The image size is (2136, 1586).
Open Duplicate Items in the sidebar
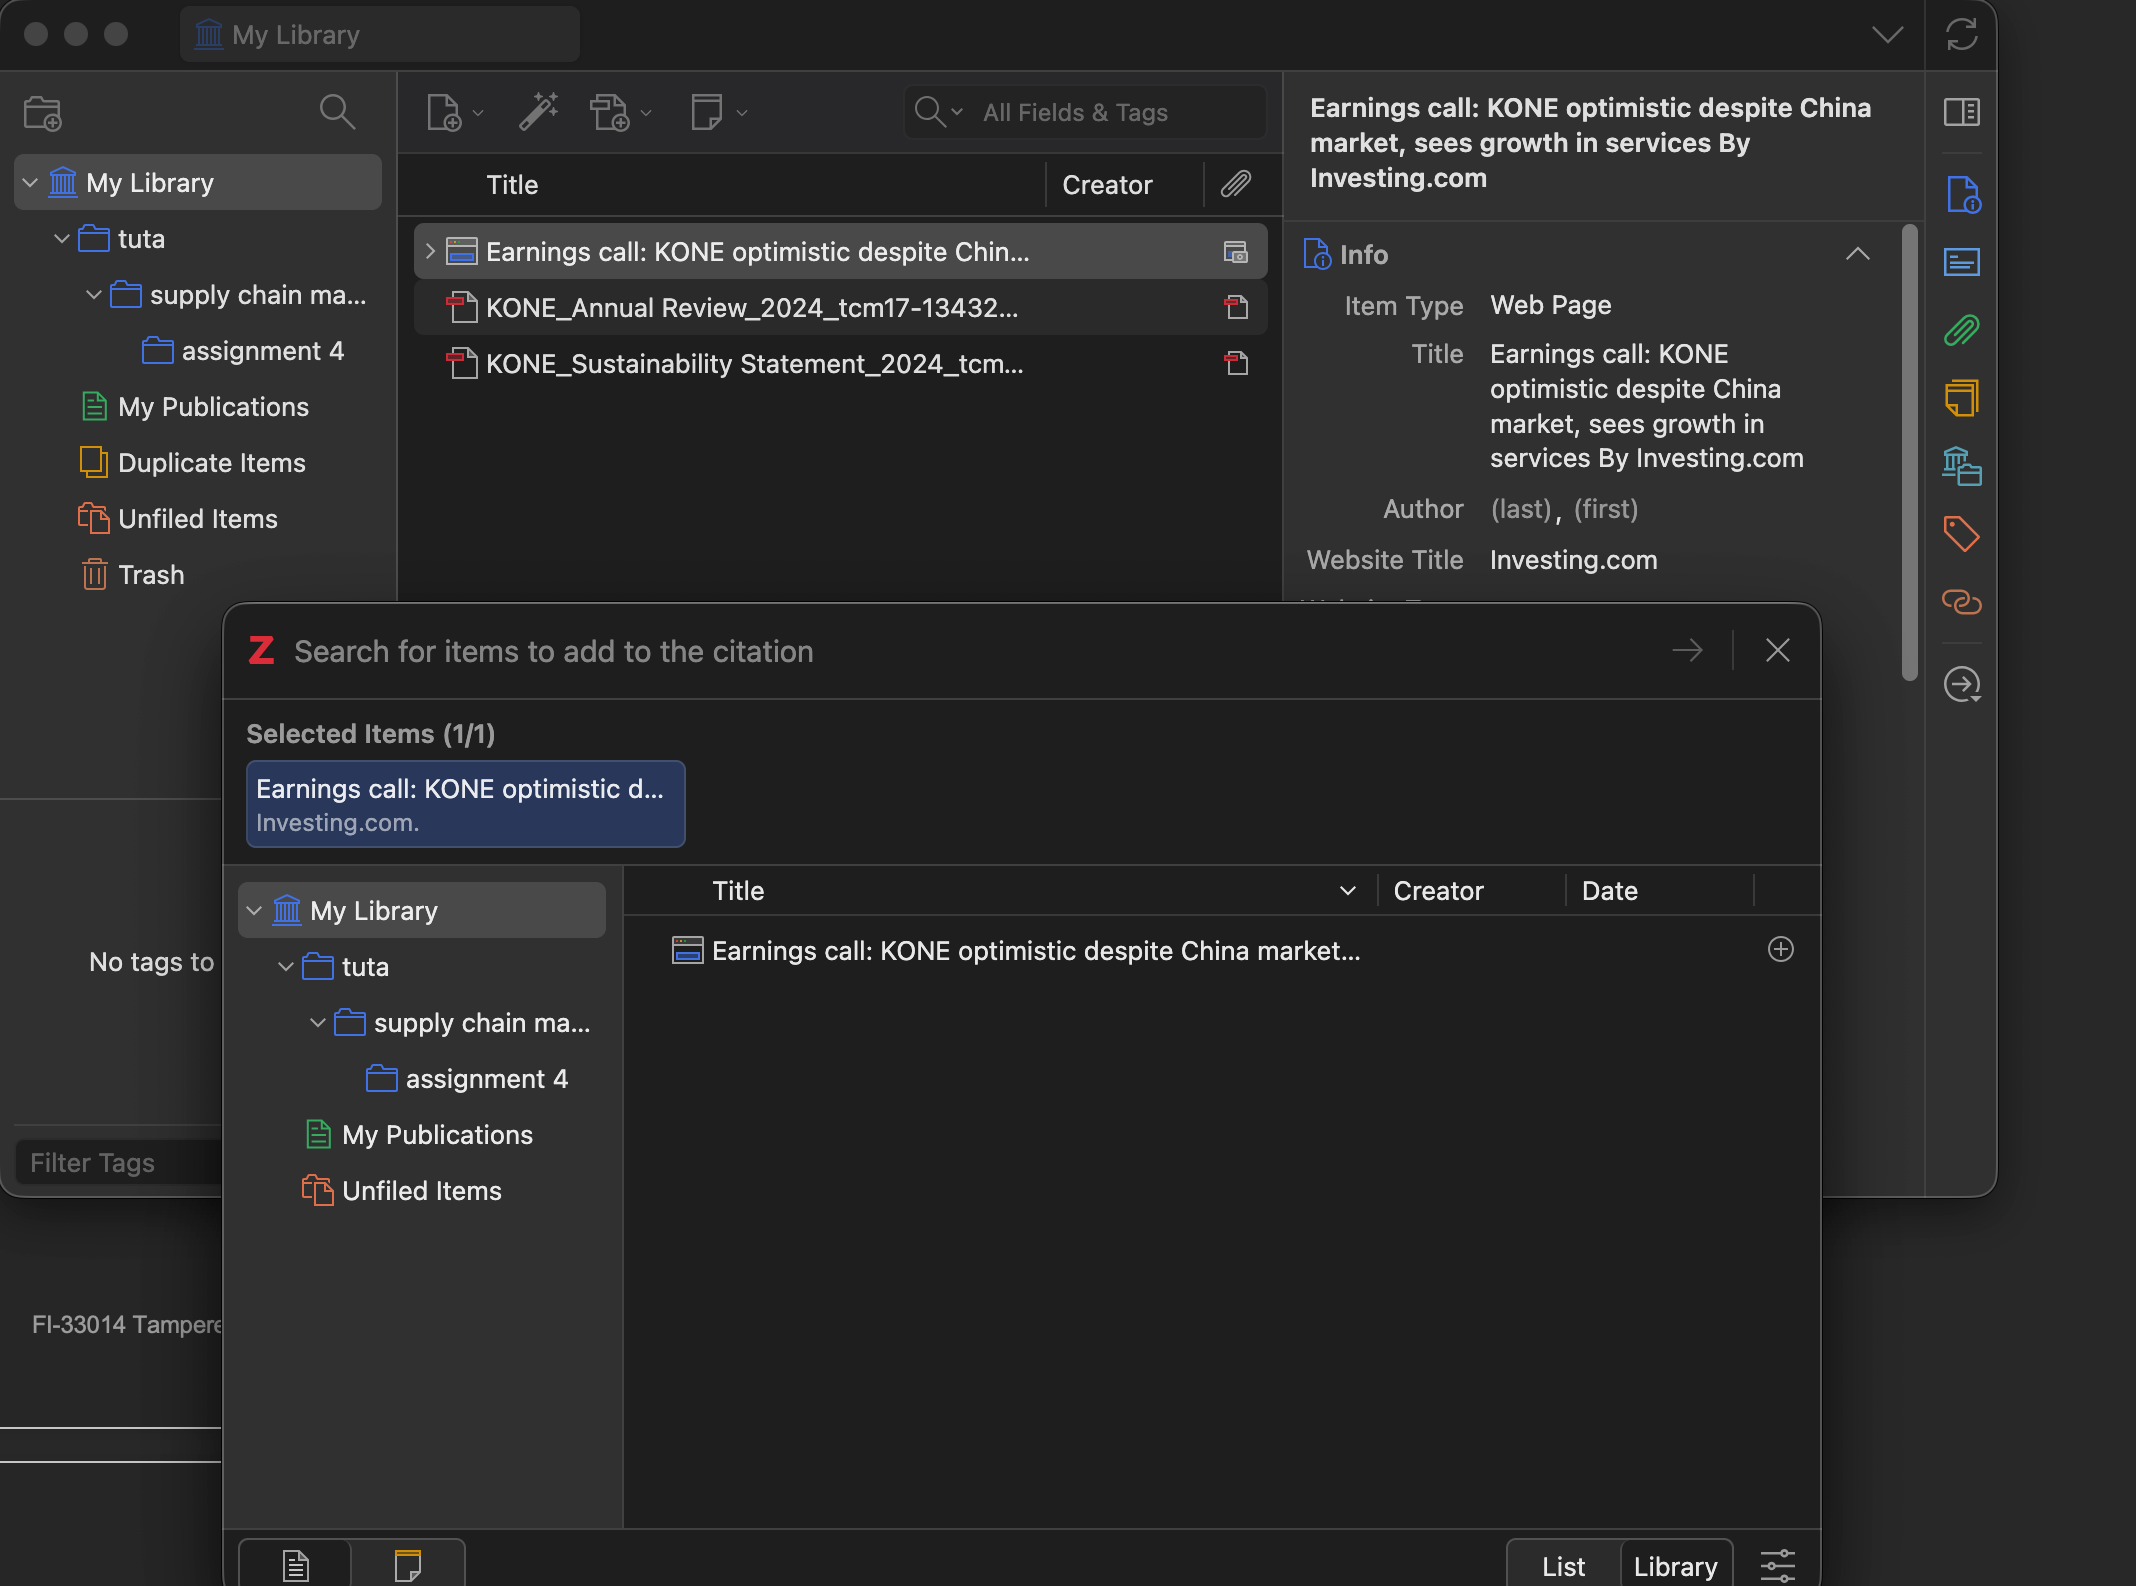pyautogui.click(x=211, y=463)
